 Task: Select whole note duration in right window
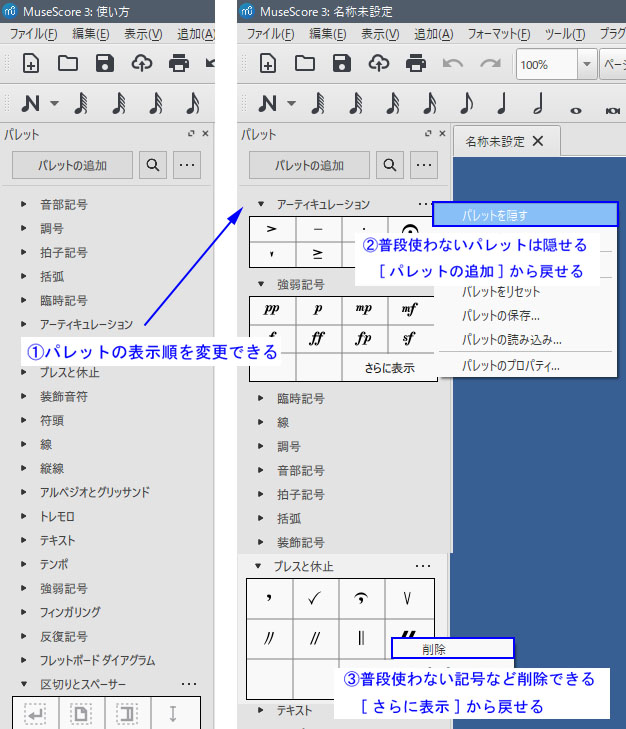(576, 111)
